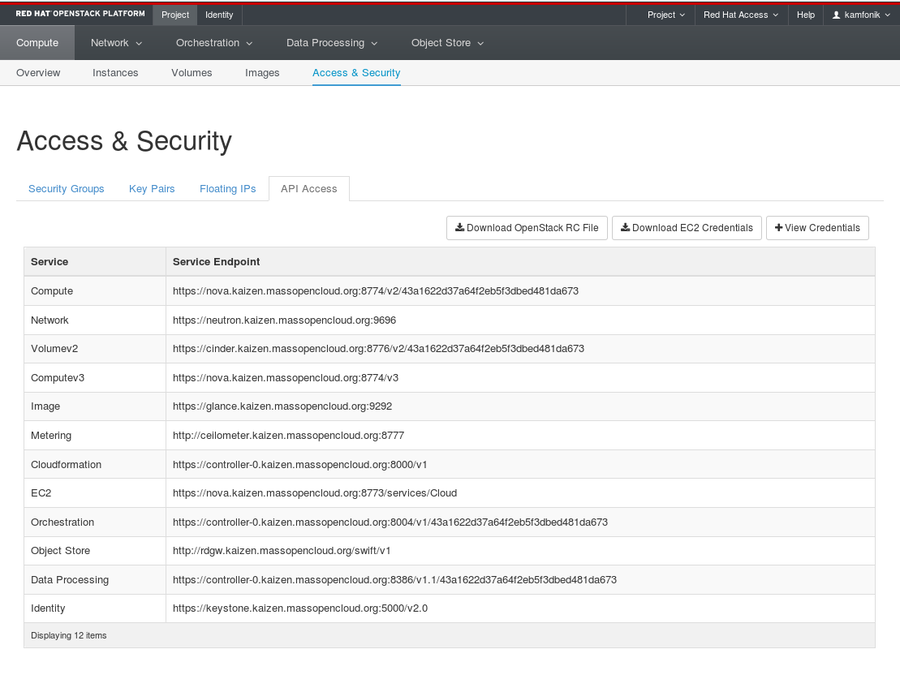The height and width of the screenshot is (675, 900).
Task: Go to the Instances subpage
Action: (115, 73)
